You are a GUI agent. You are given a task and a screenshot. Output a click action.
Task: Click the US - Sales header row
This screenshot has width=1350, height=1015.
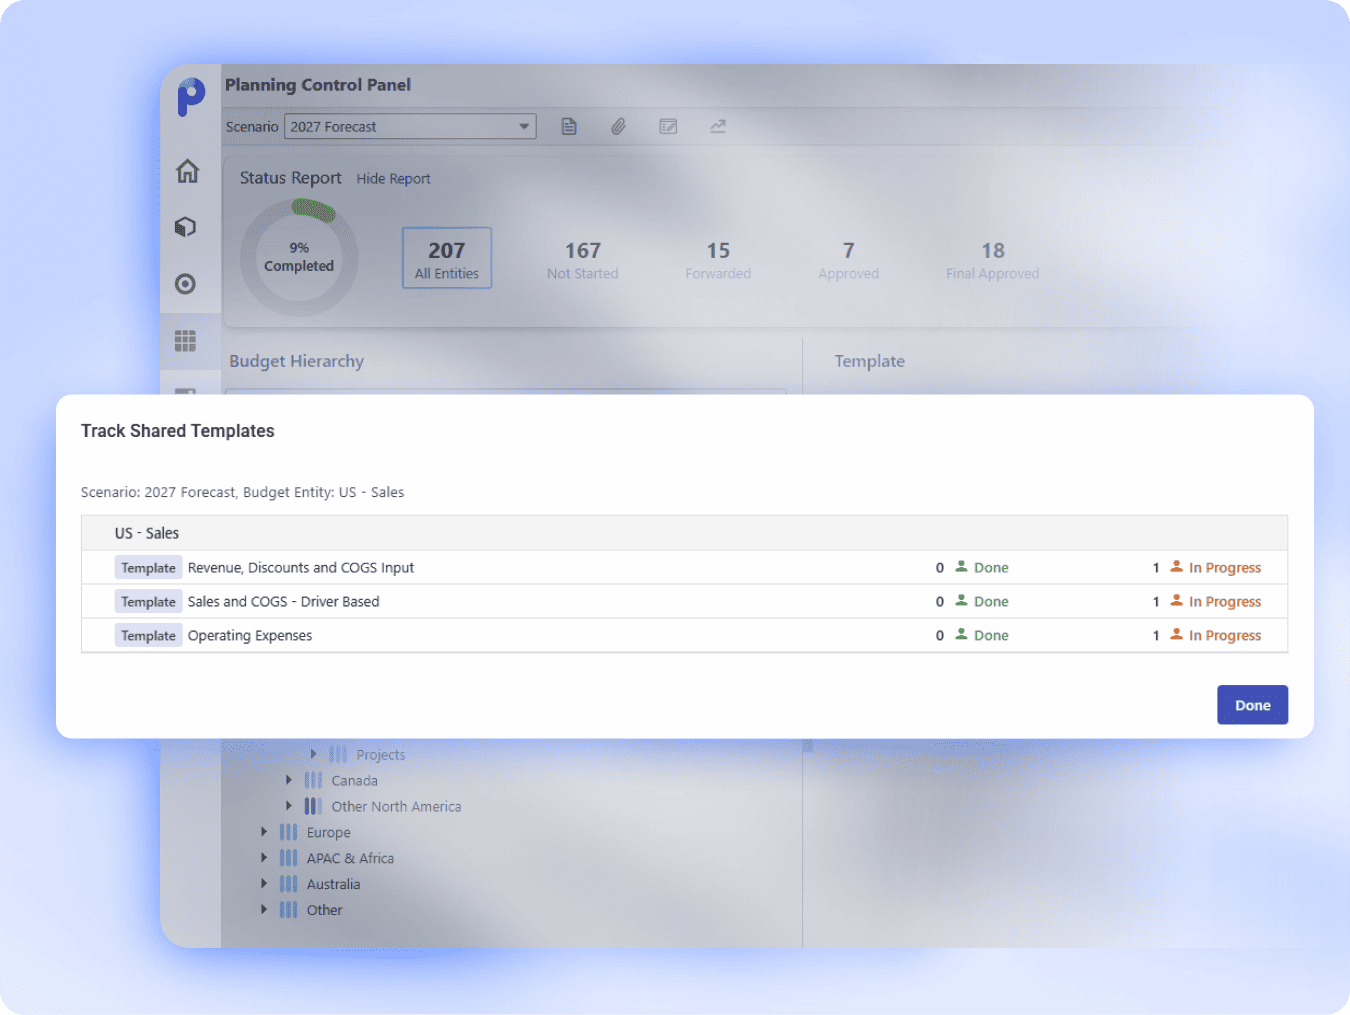pyautogui.click(x=684, y=533)
